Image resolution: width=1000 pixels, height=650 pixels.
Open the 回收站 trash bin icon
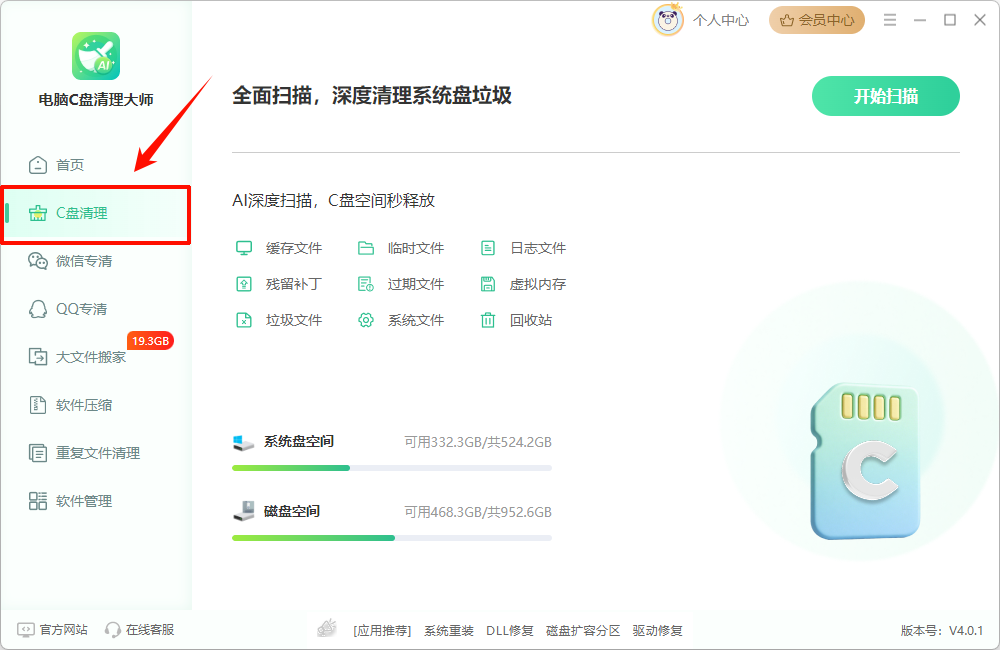click(x=487, y=319)
